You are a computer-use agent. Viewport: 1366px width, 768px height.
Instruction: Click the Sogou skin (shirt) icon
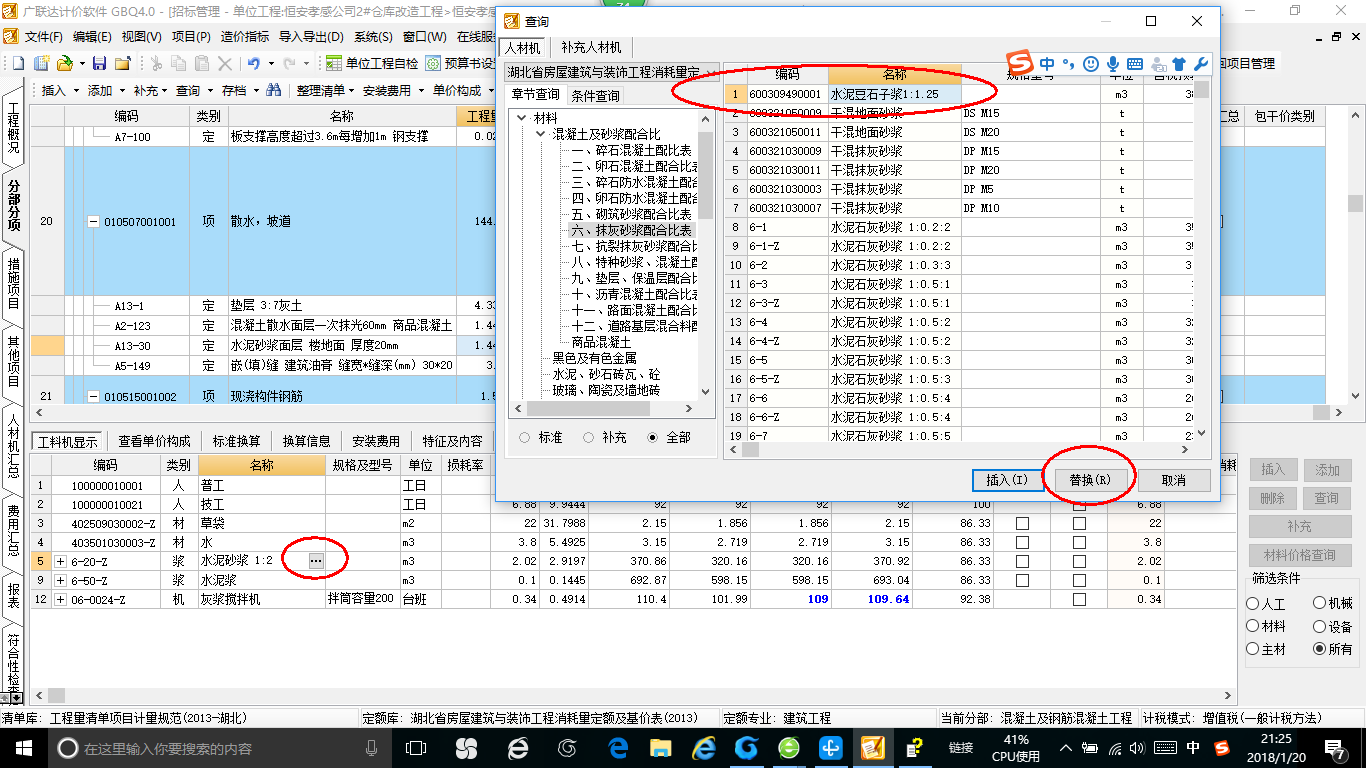[1180, 63]
